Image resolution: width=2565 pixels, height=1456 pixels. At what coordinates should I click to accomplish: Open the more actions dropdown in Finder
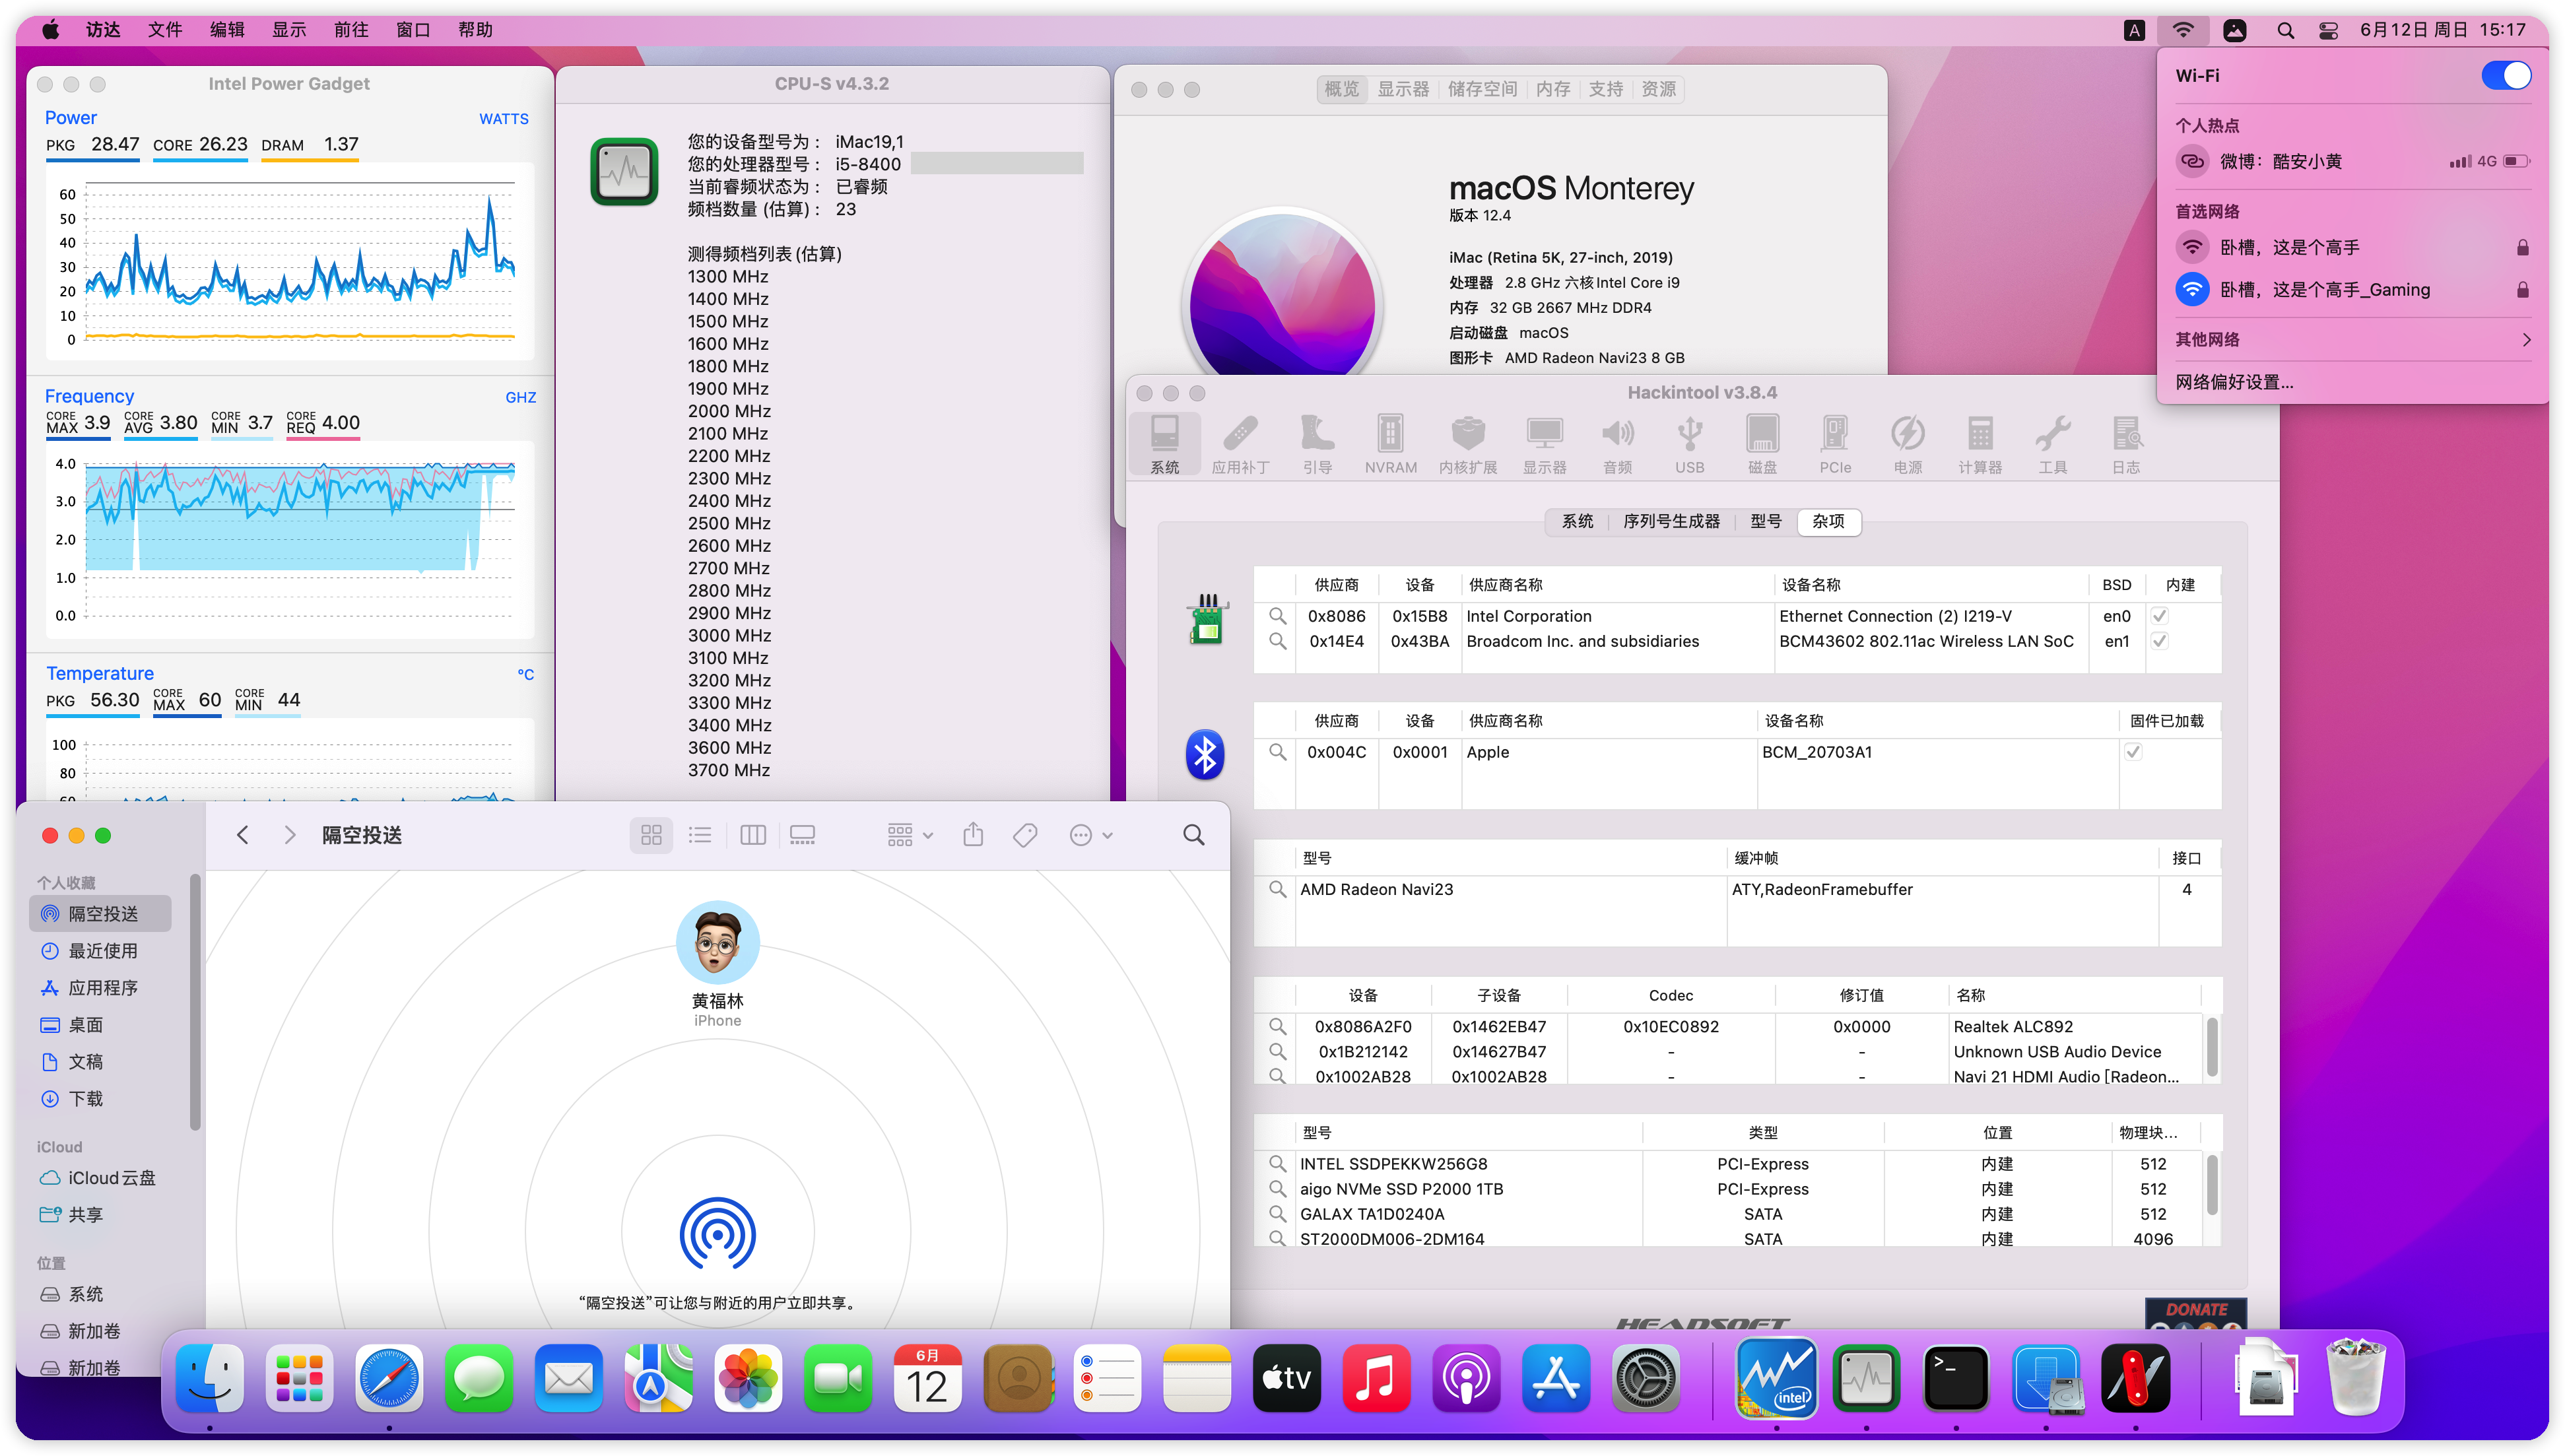point(1091,835)
